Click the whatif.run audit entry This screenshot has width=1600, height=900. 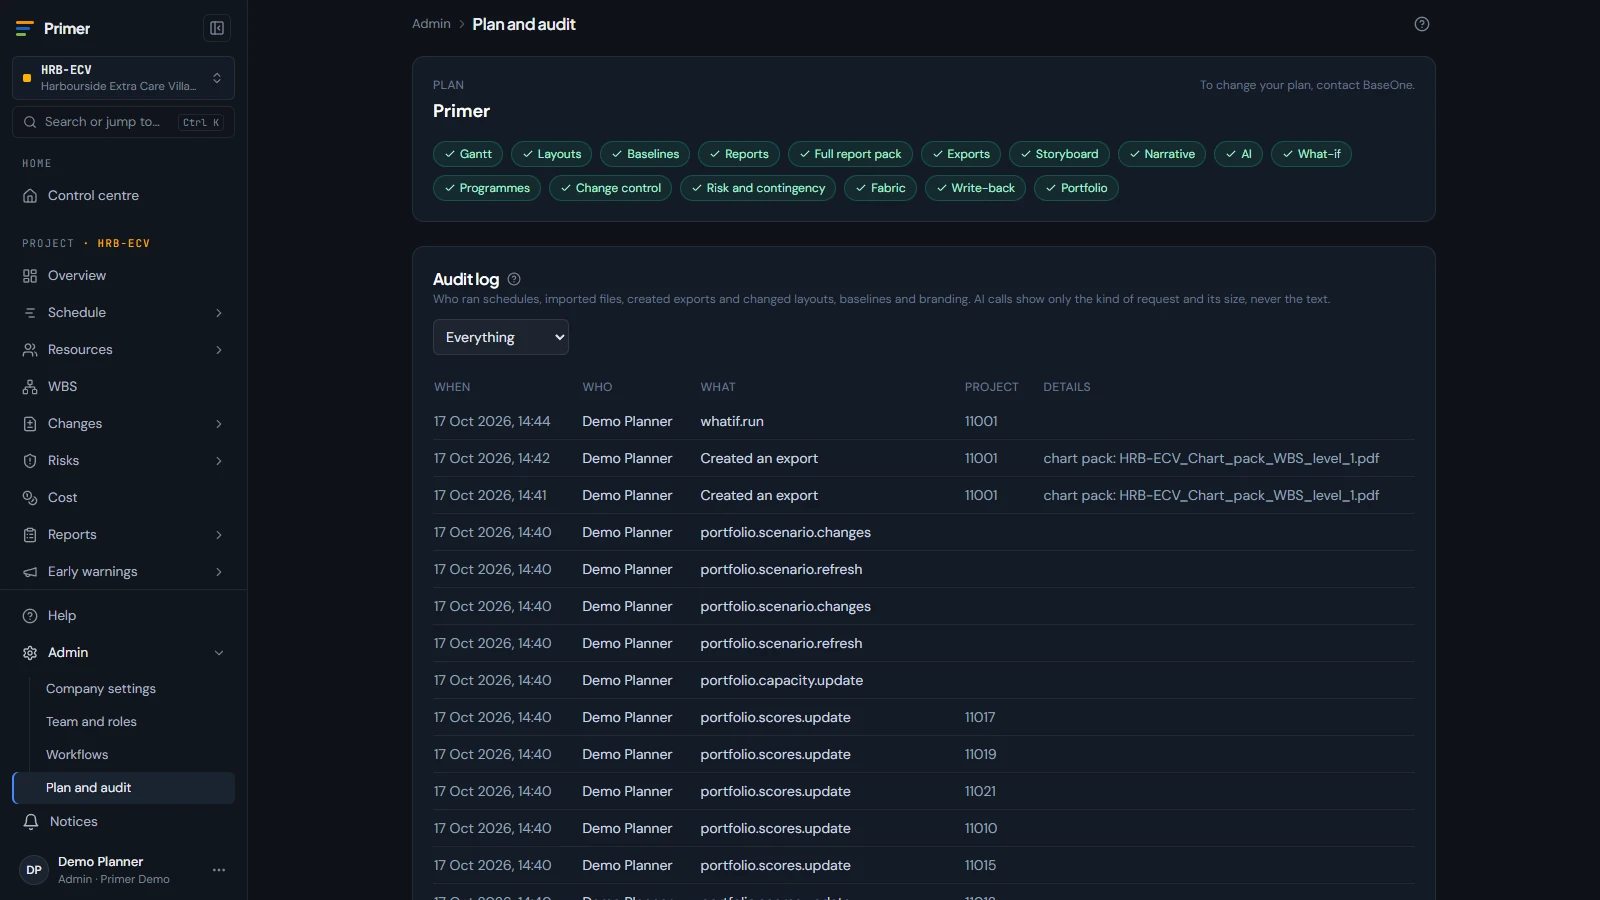pyautogui.click(x=732, y=422)
